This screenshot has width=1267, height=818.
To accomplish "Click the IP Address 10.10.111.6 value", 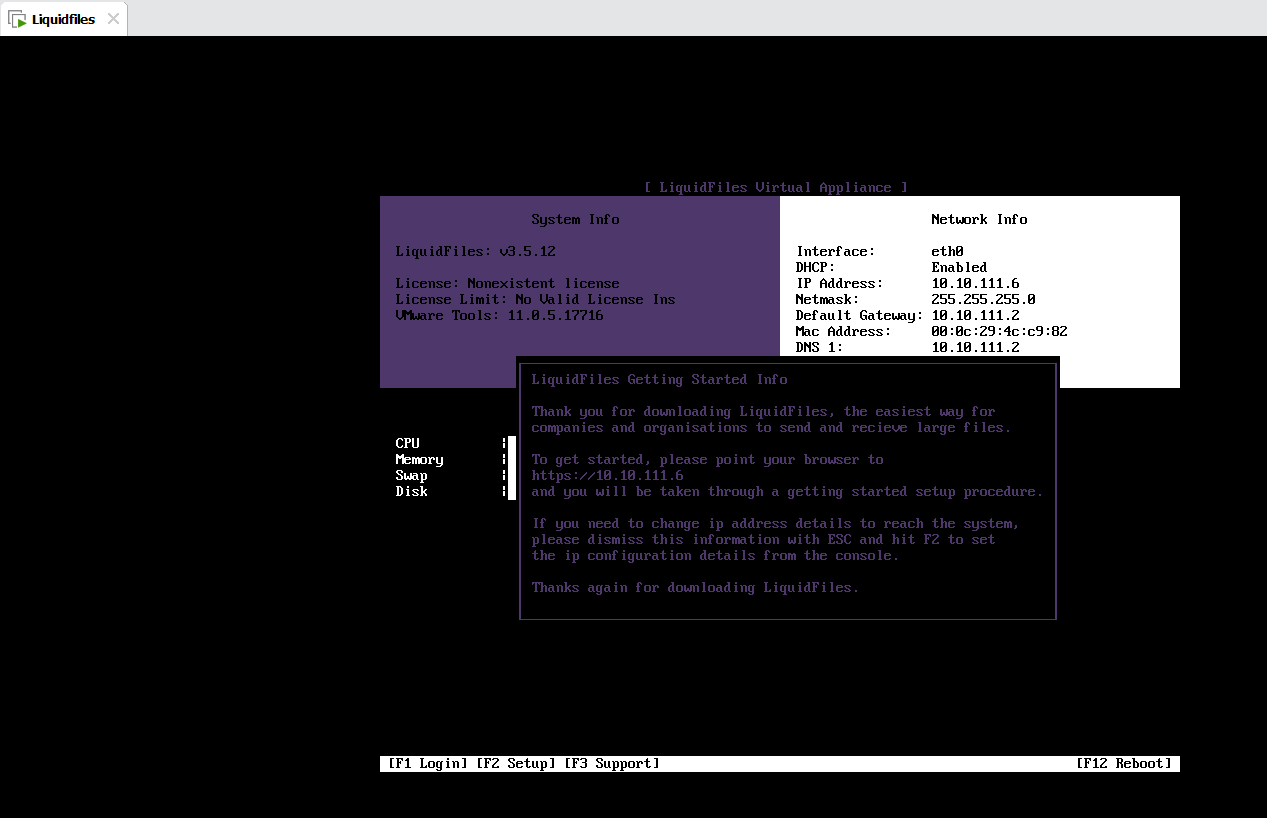I will coord(975,284).
